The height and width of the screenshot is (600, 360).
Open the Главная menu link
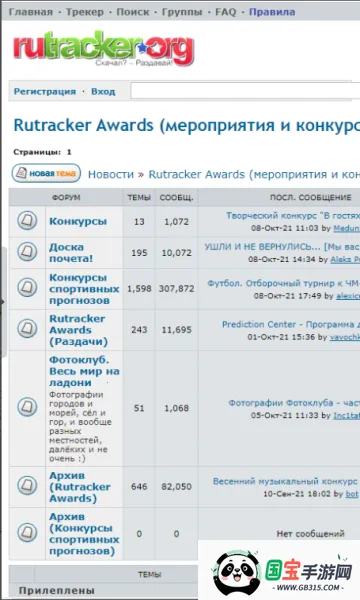[31, 12]
